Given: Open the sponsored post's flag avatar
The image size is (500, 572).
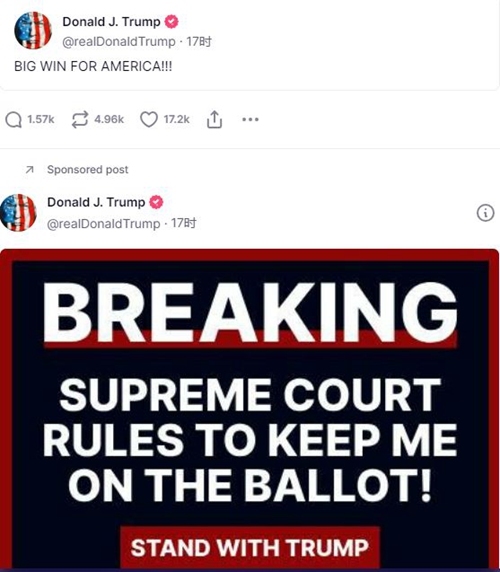Looking at the screenshot, I should pyautogui.click(x=18, y=213).
